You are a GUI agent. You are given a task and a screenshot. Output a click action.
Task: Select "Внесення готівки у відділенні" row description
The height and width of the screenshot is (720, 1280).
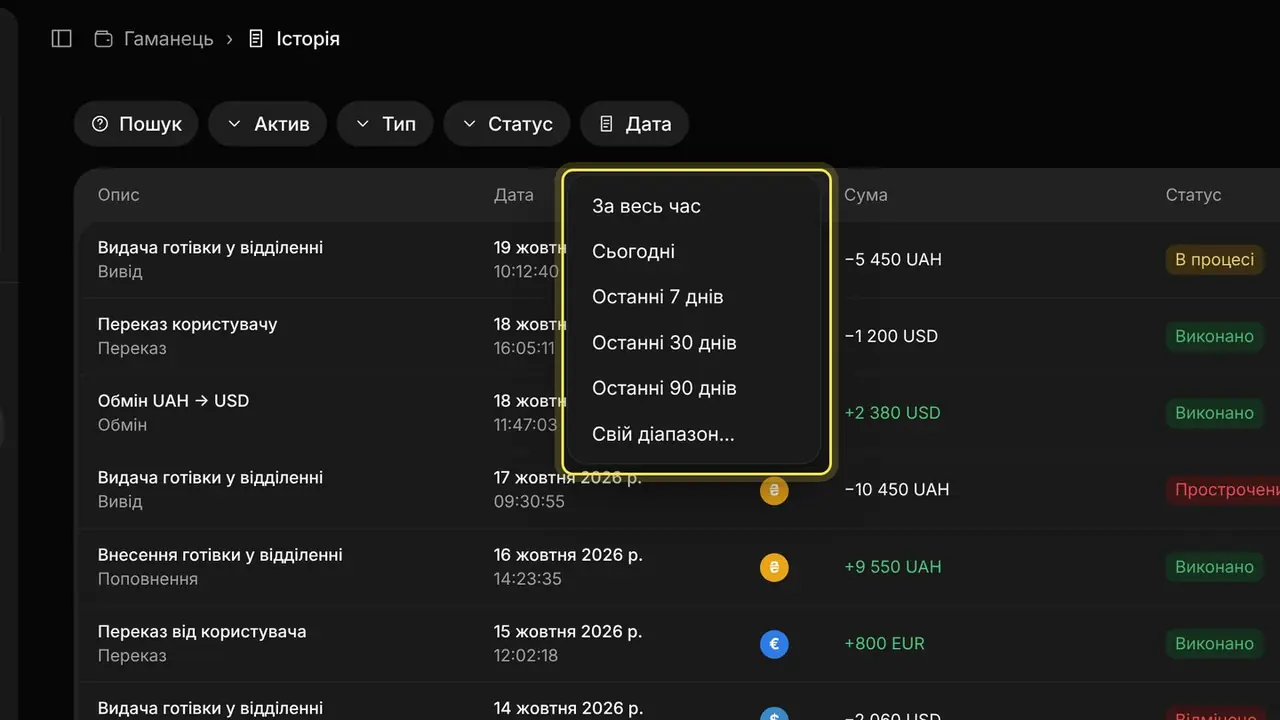click(x=220, y=555)
